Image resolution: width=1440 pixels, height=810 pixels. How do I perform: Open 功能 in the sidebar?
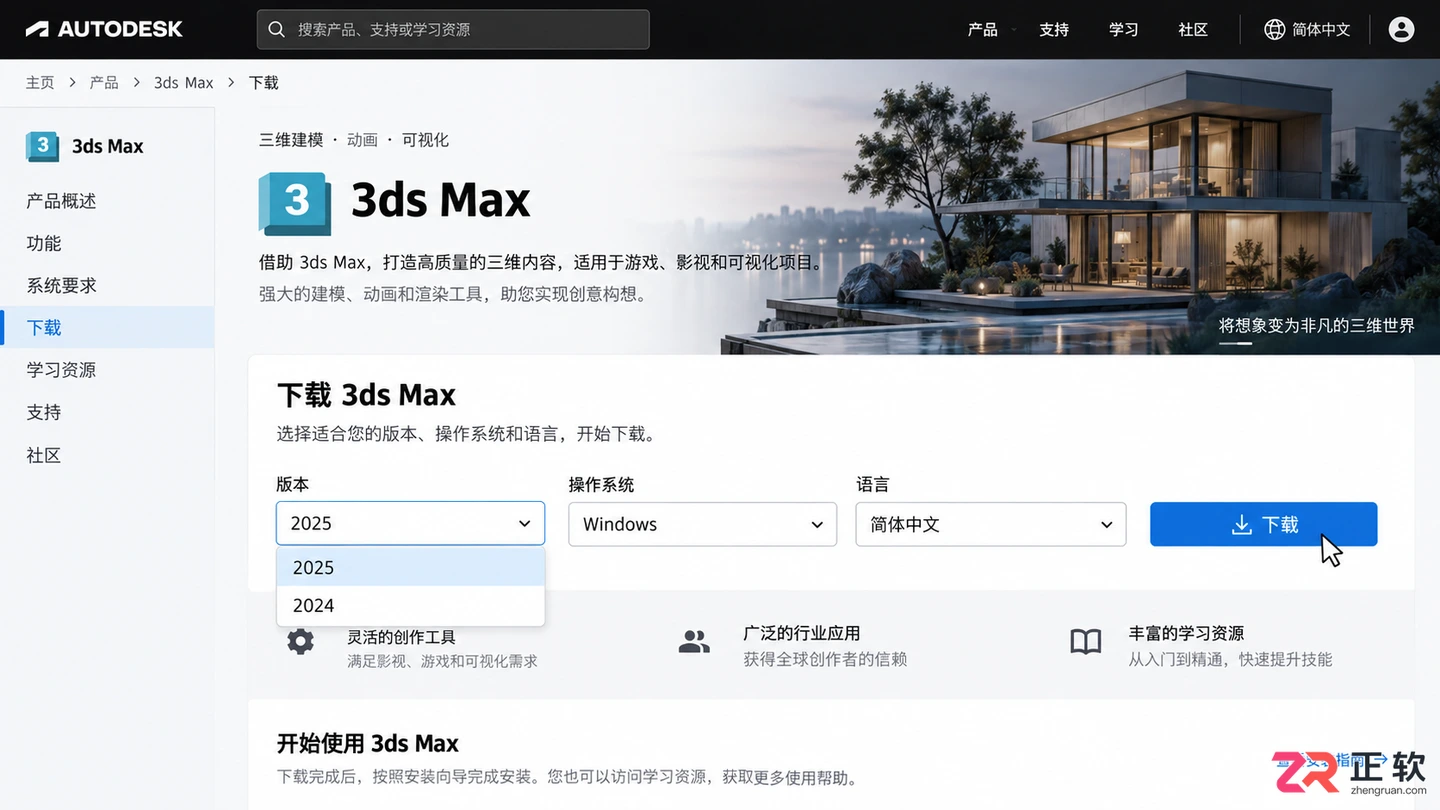click(x=44, y=243)
